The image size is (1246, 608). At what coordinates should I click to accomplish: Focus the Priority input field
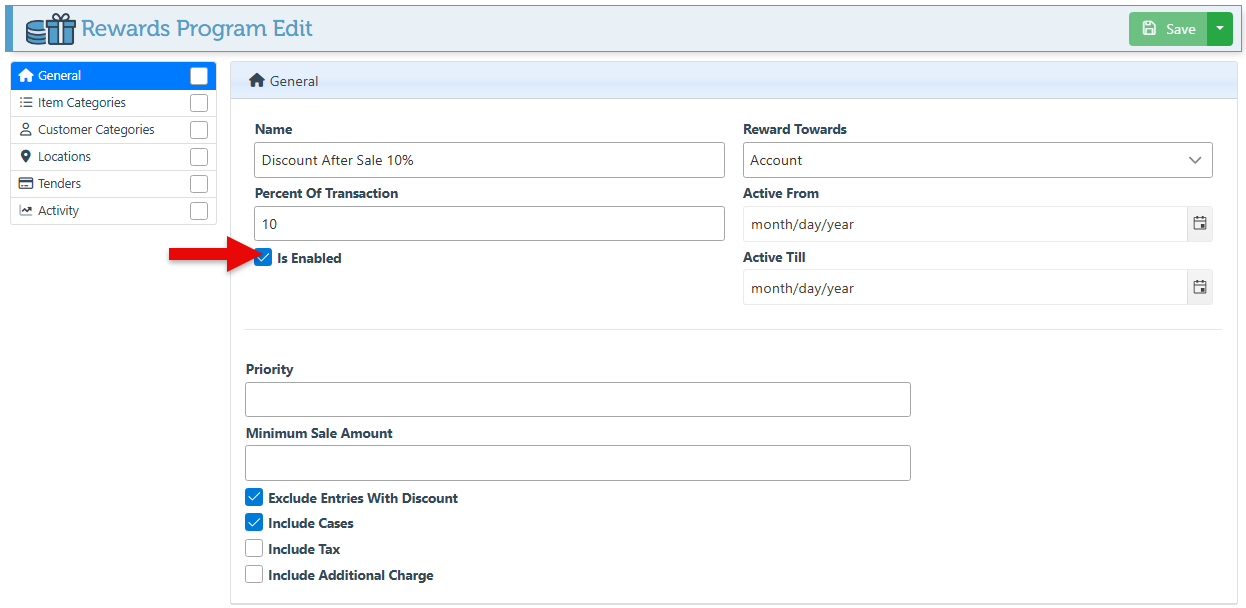click(577, 399)
